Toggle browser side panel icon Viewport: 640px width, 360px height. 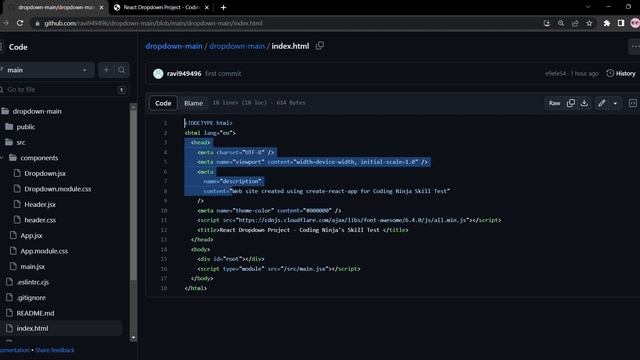point(621,23)
